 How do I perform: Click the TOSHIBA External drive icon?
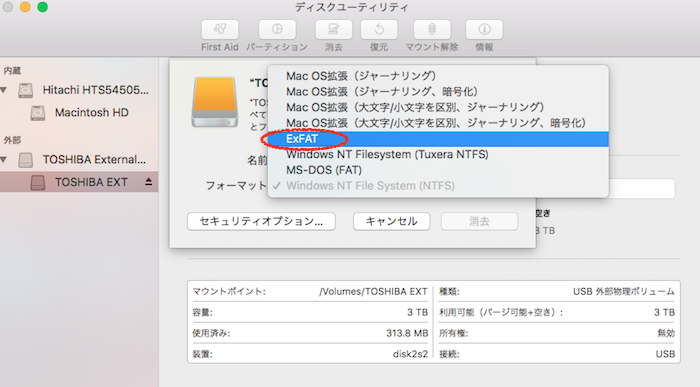(25, 160)
